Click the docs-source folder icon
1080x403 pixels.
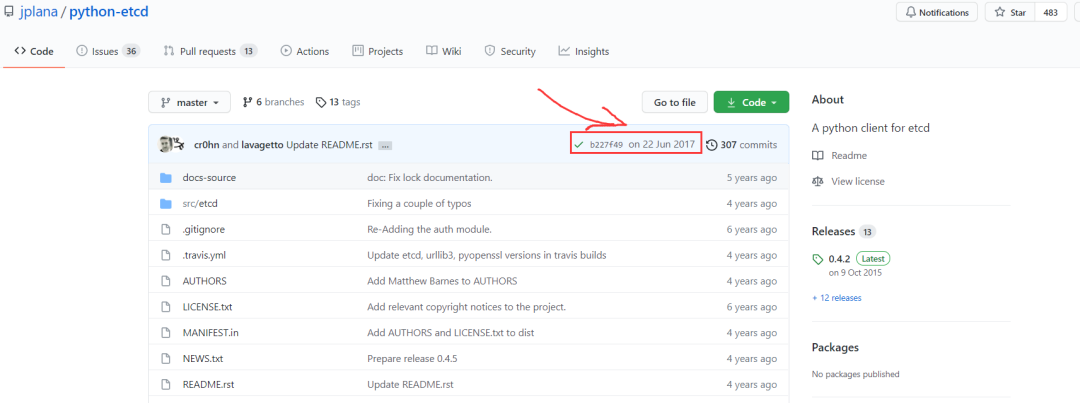(165, 178)
